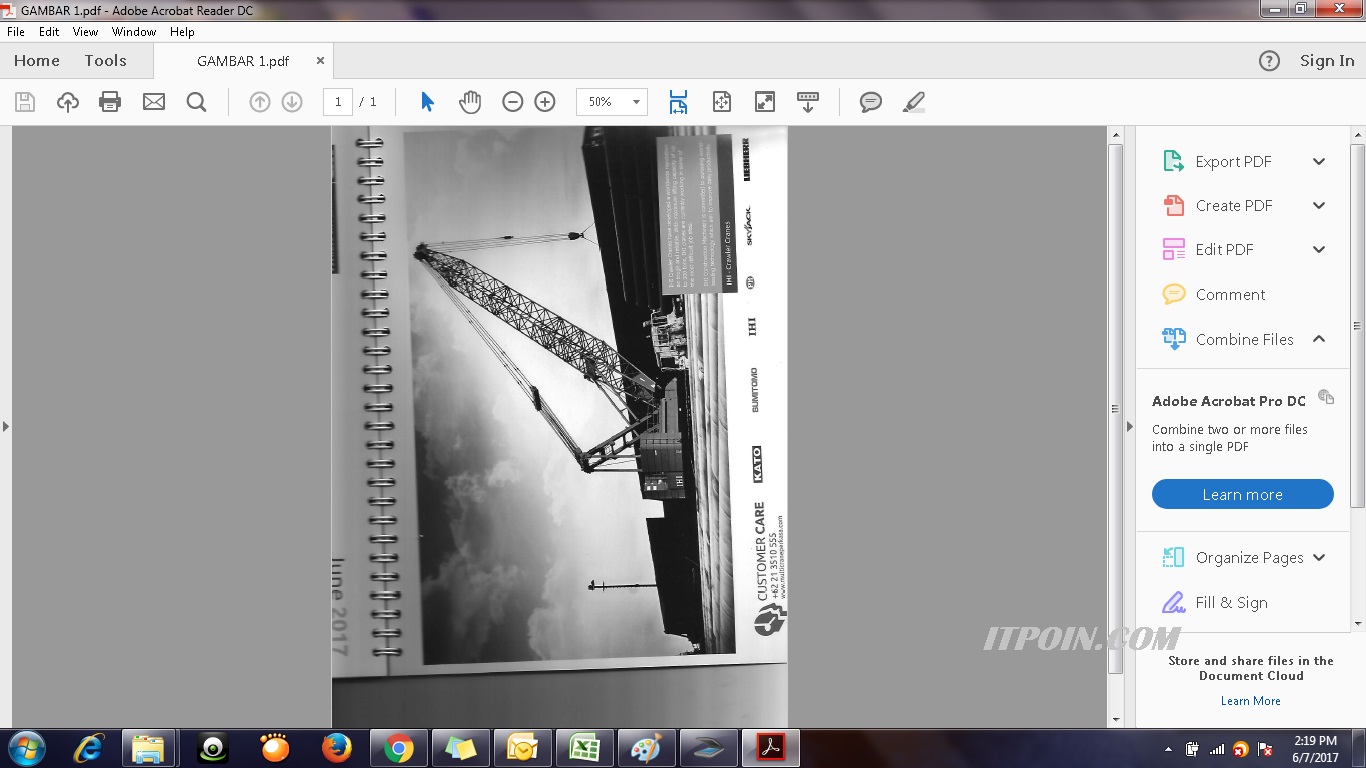
Task: Launch Internet Explorer from taskbar
Action: tap(90, 748)
